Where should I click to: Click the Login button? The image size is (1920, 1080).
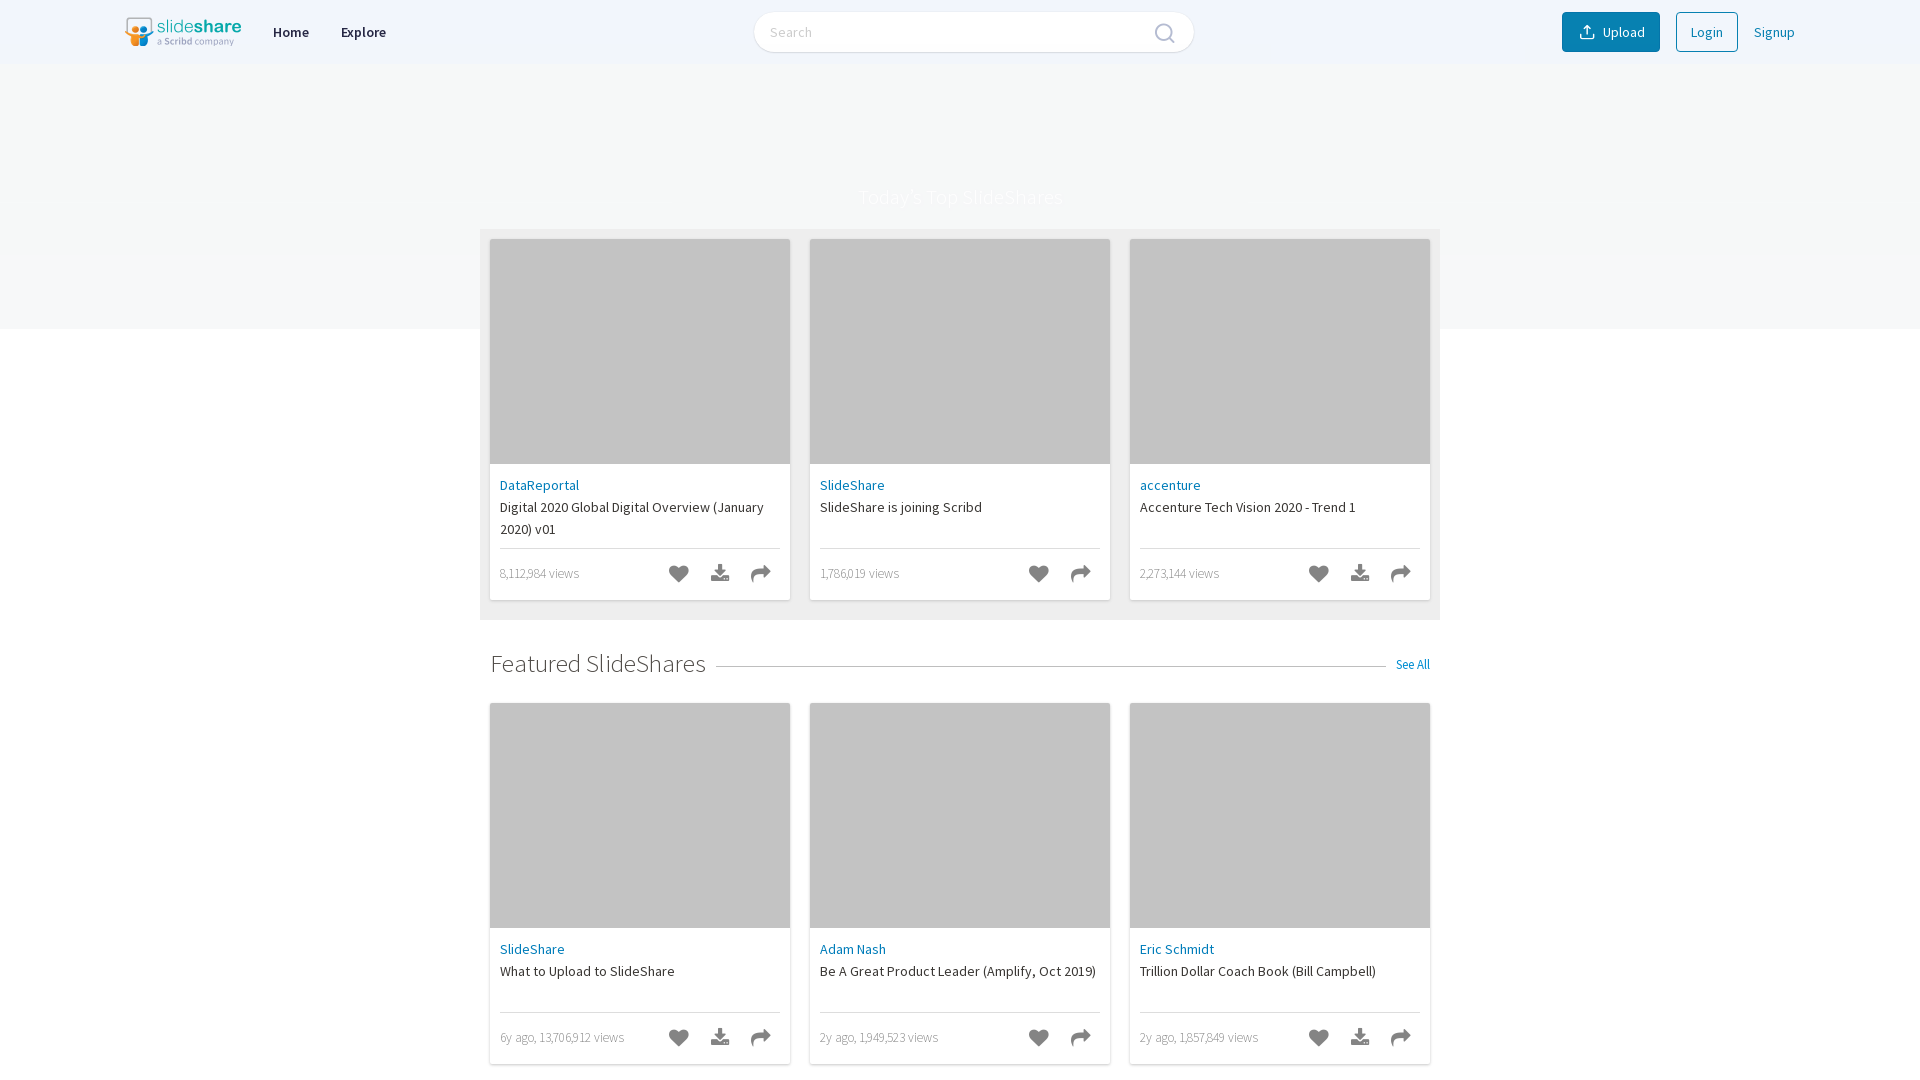coord(1707,32)
